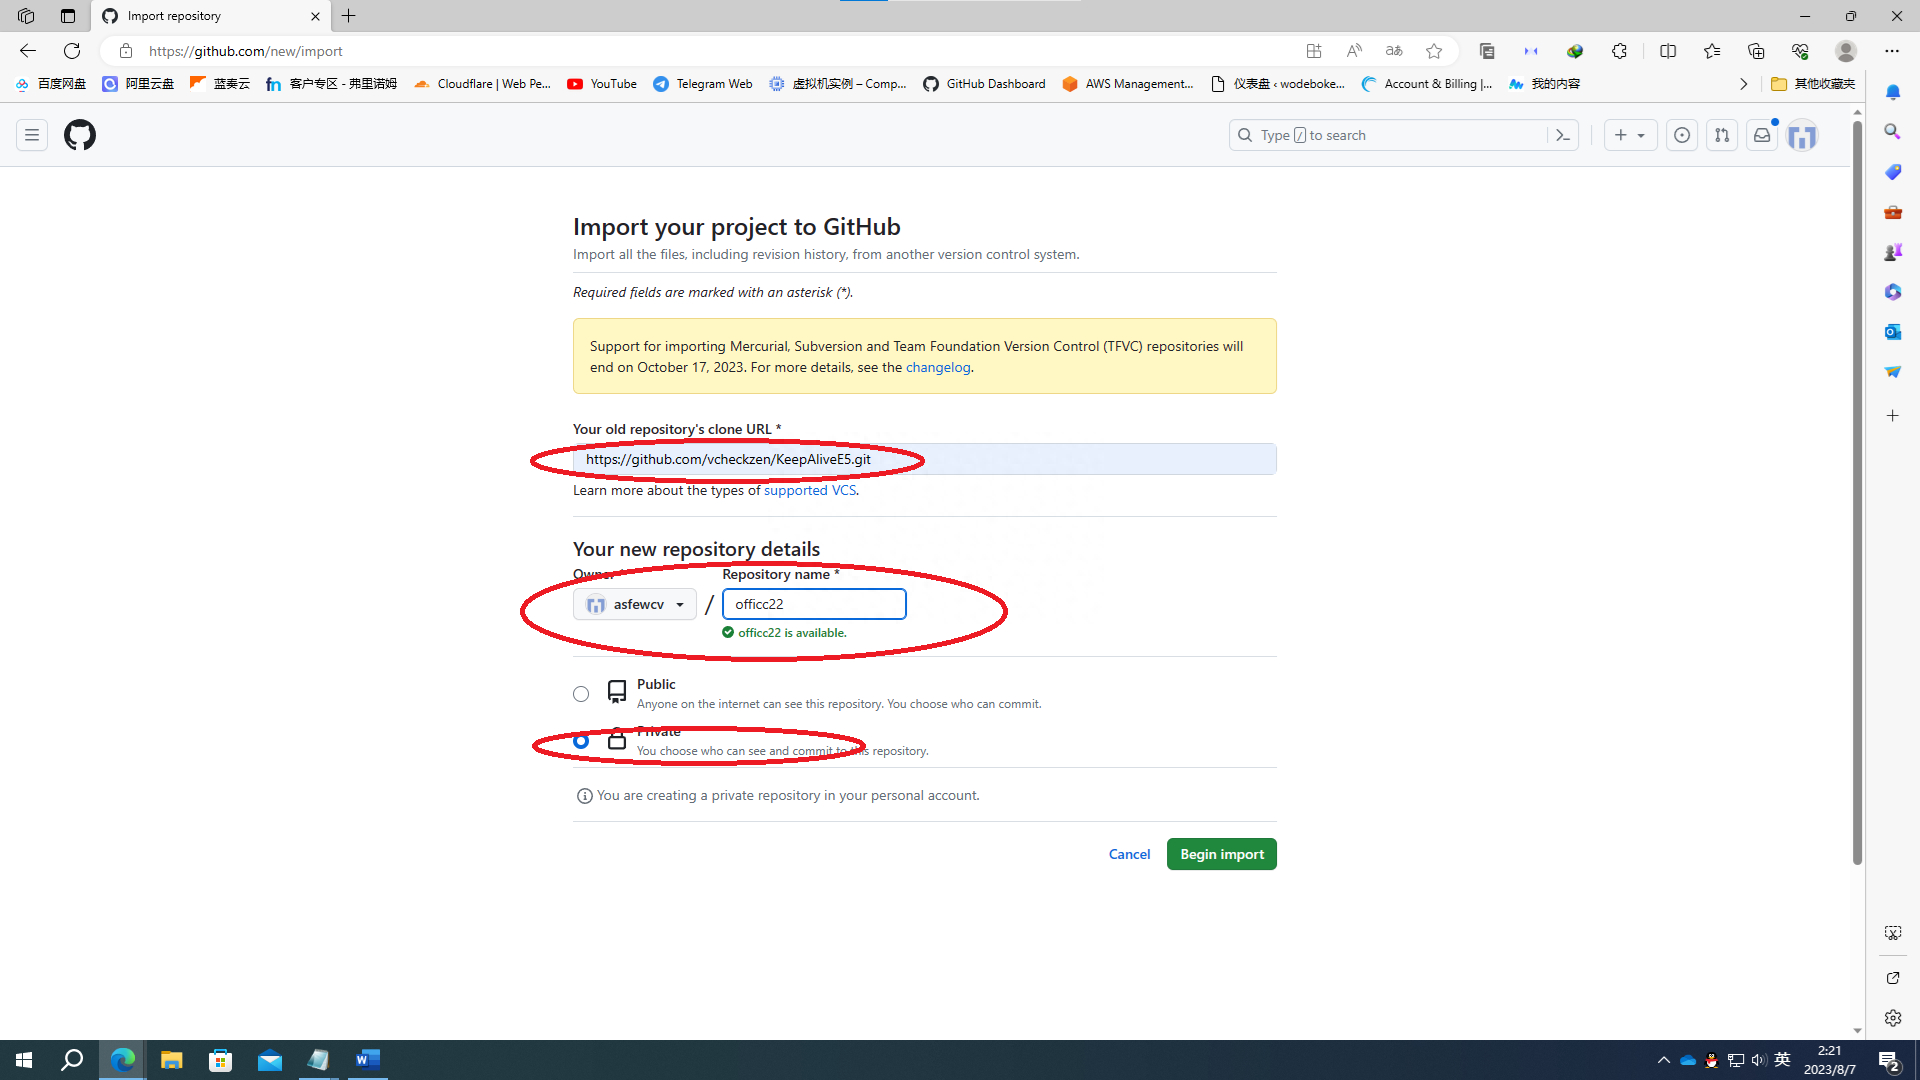Add this page to favorites star
Viewport: 1920px width, 1080px height.
pos(1434,51)
